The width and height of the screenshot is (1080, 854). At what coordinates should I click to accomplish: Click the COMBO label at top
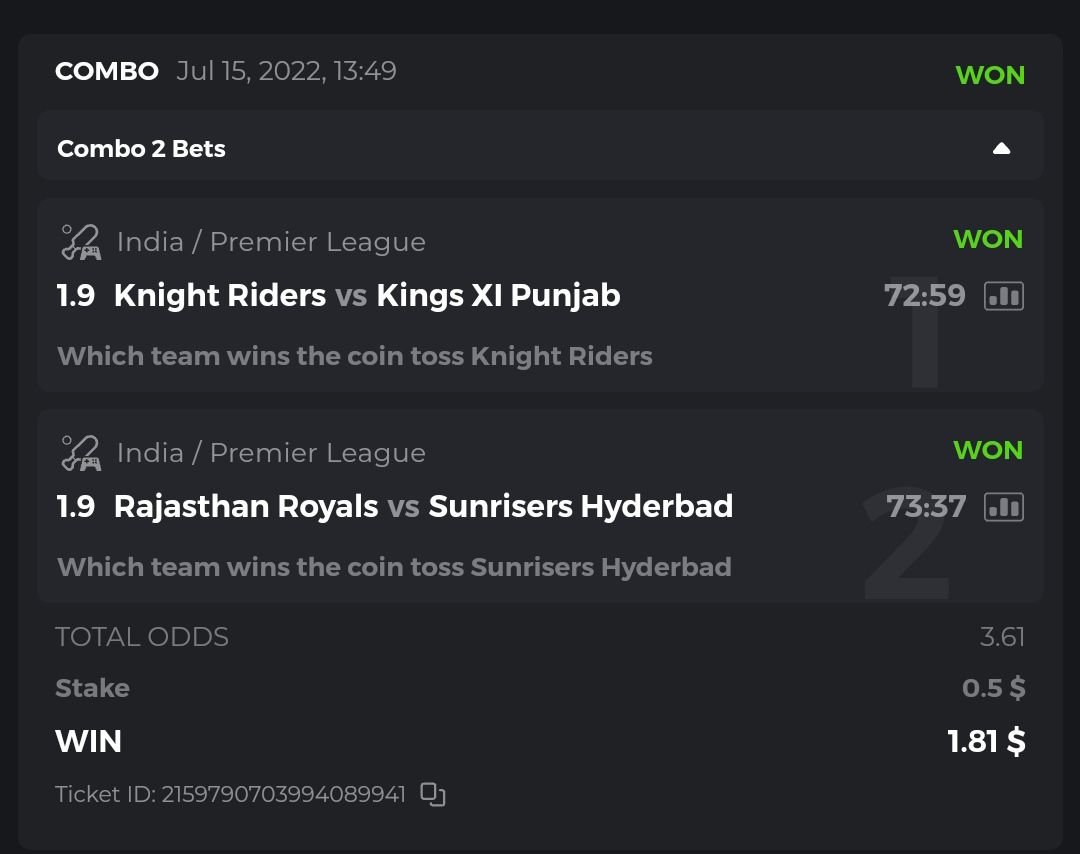(x=106, y=72)
